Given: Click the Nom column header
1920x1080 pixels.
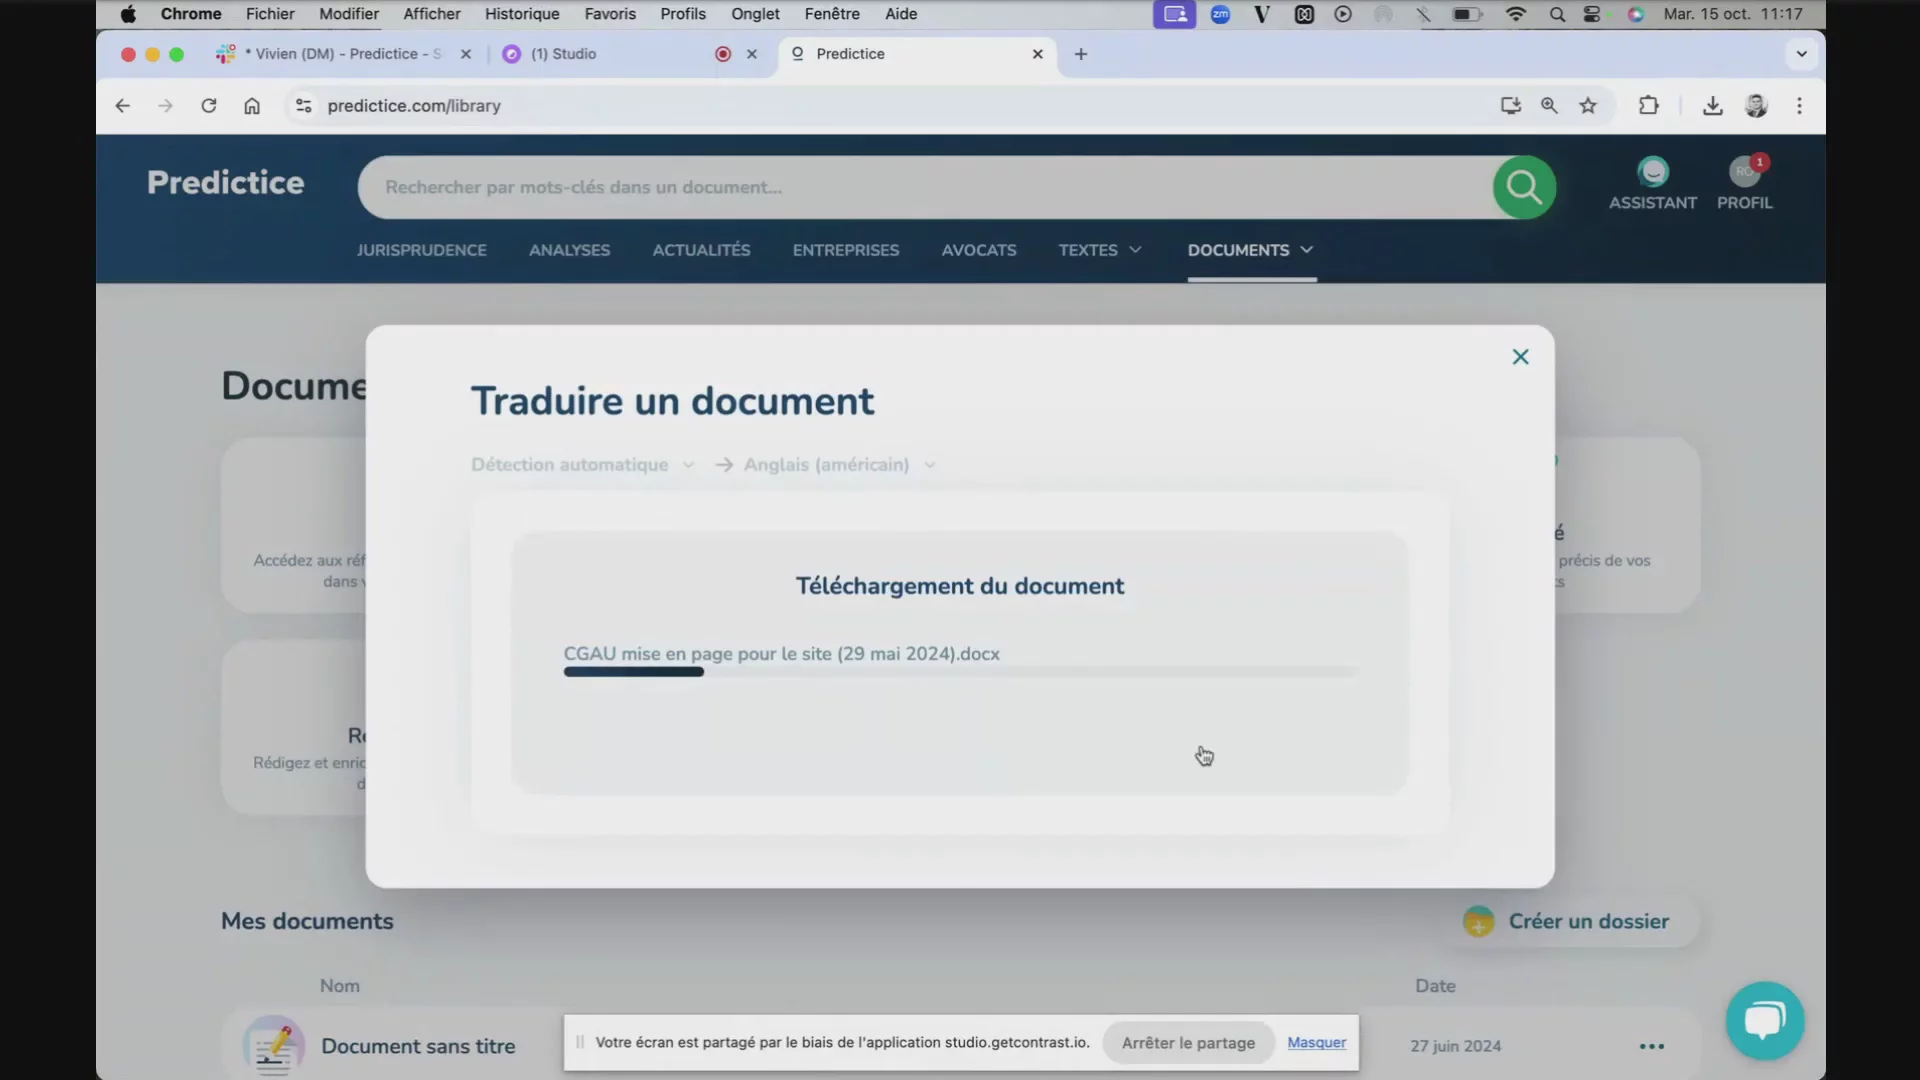Looking at the screenshot, I should [340, 986].
